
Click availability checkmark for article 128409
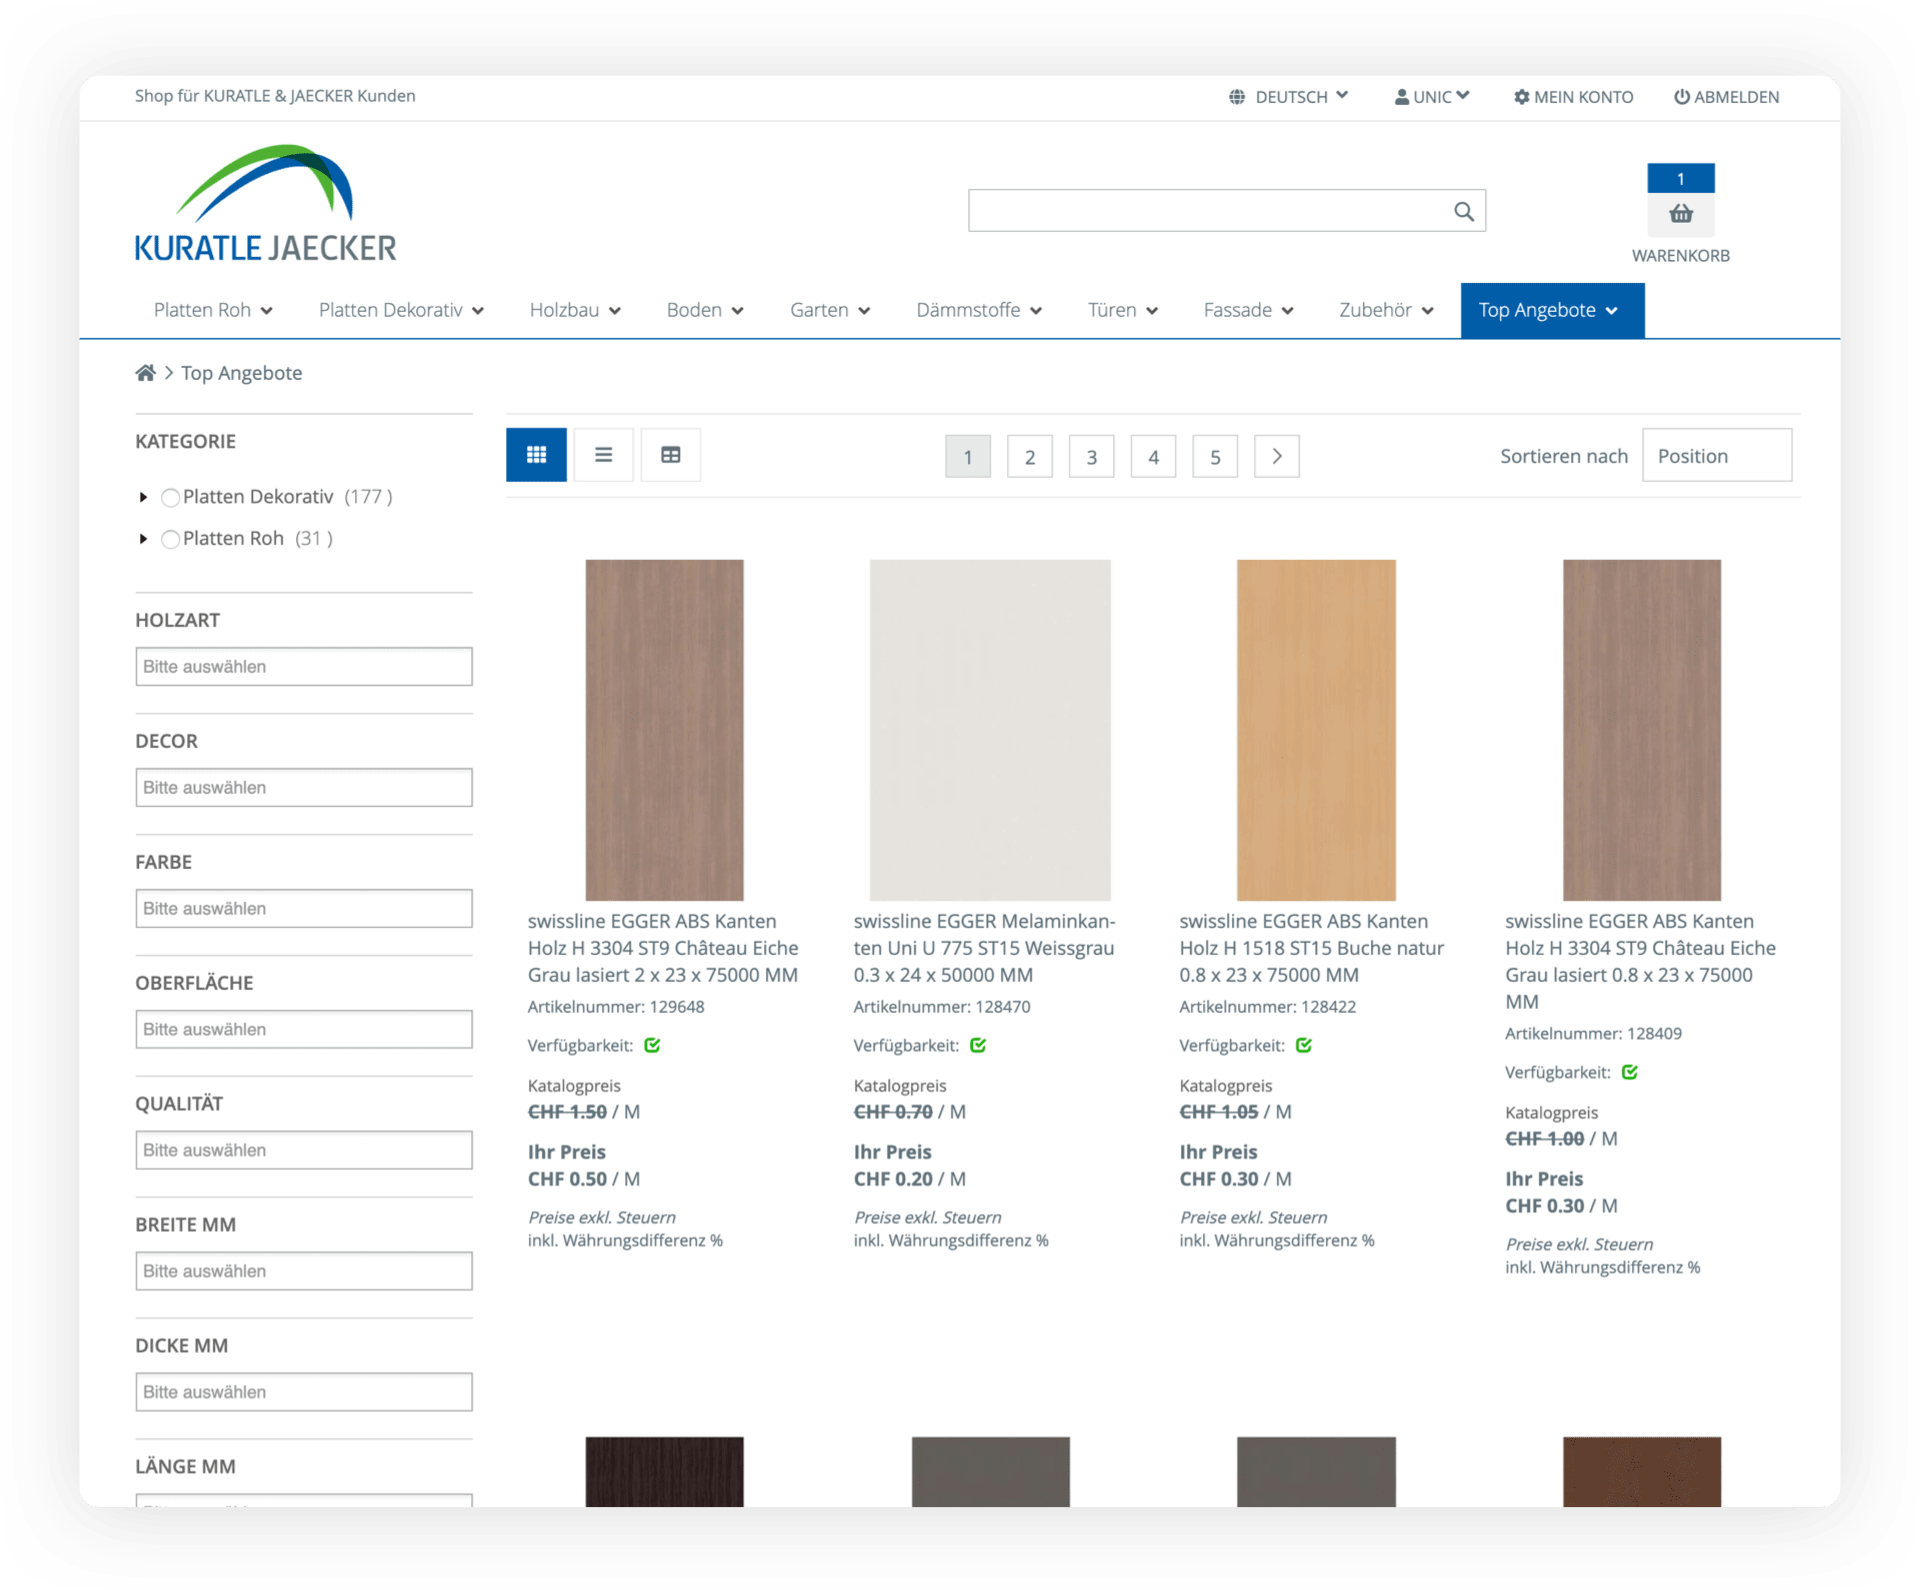click(1630, 1072)
